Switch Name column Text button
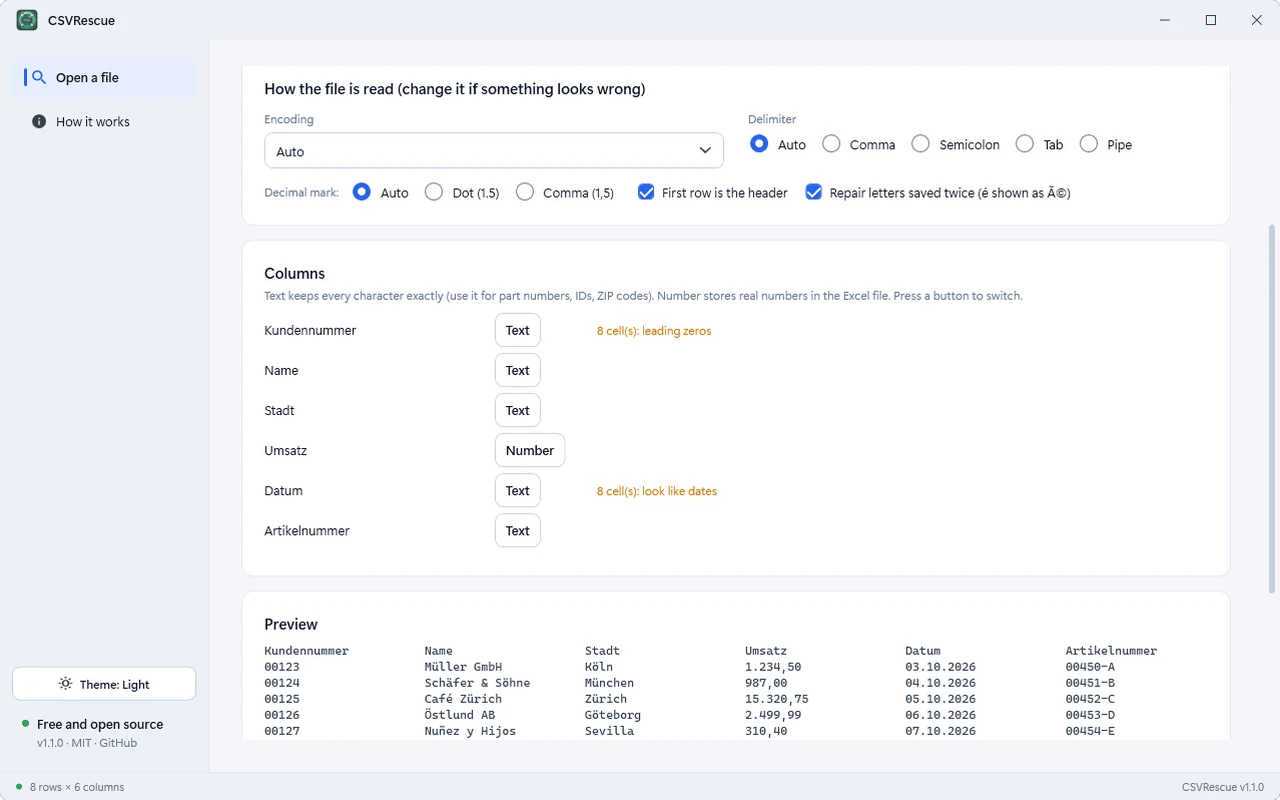 click(518, 370)
